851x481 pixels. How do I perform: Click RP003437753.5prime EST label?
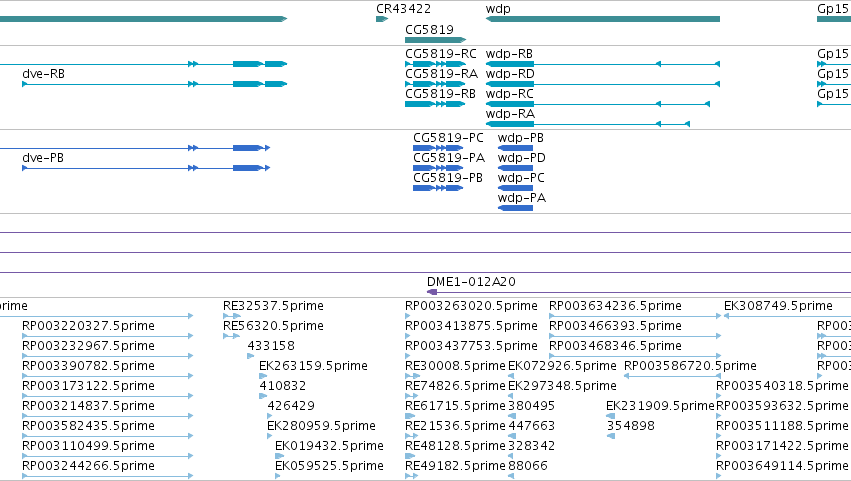click(471, 346)
